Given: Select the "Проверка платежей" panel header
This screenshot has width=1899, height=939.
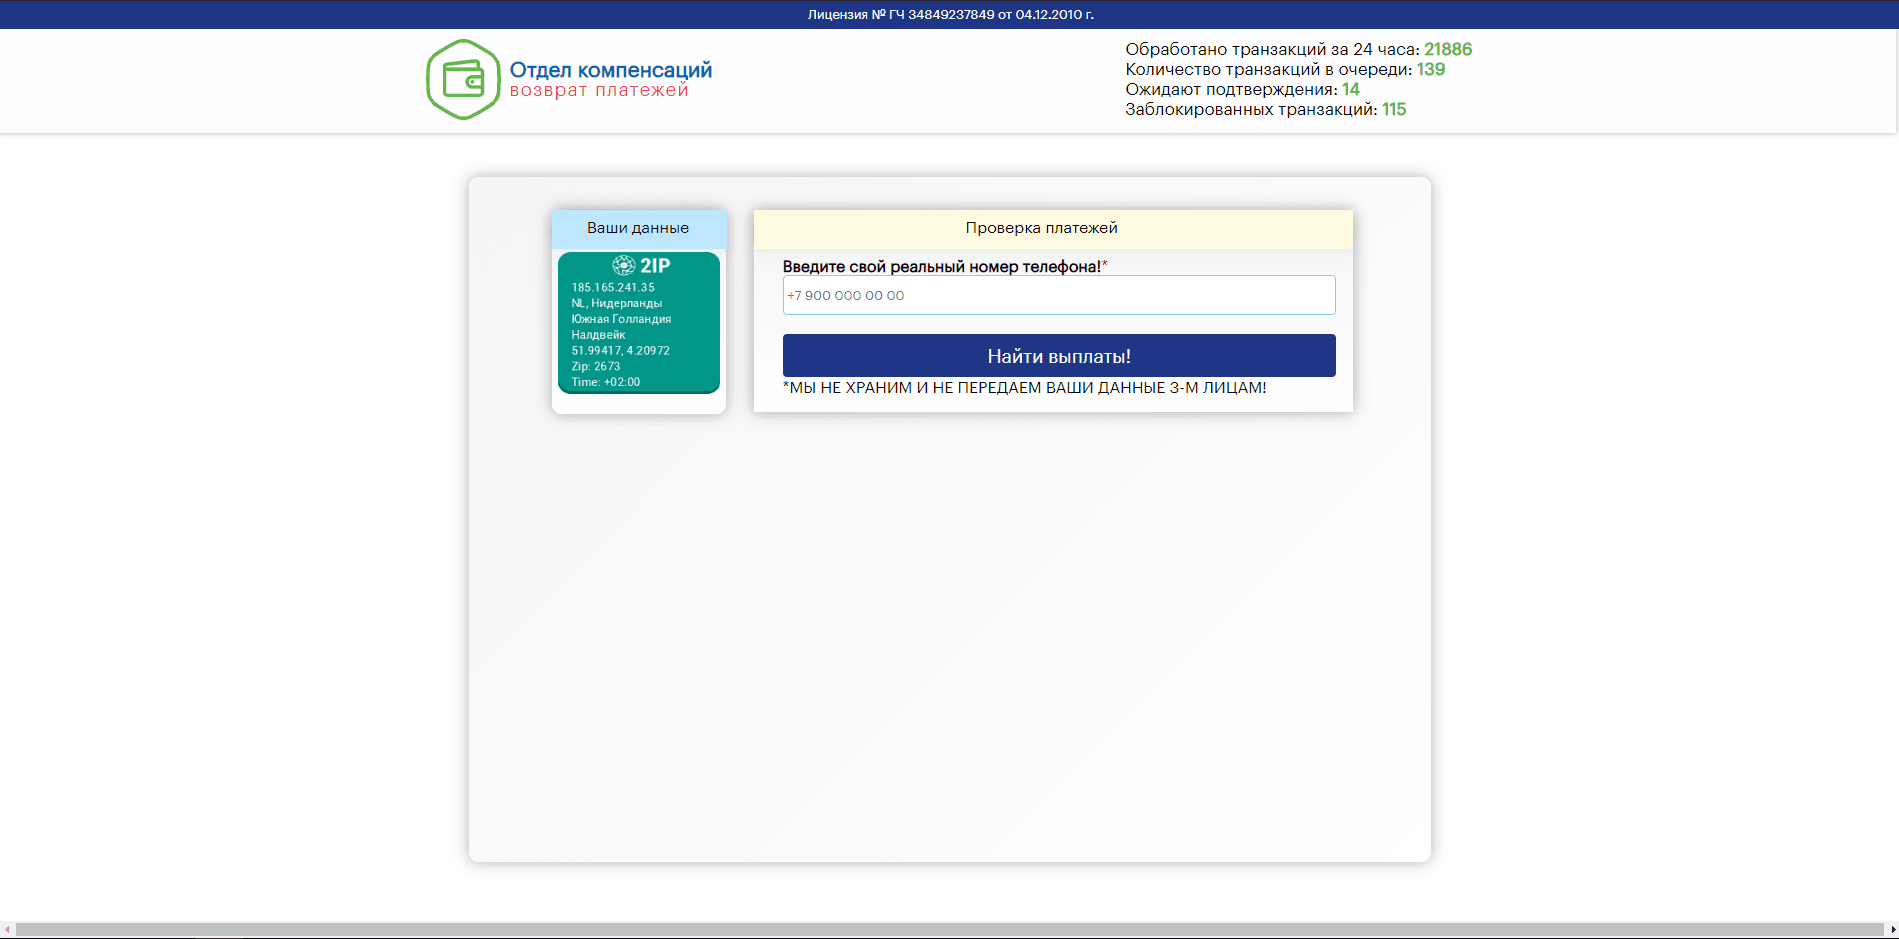Looking at the screenshot, I should click(1041, 228).
